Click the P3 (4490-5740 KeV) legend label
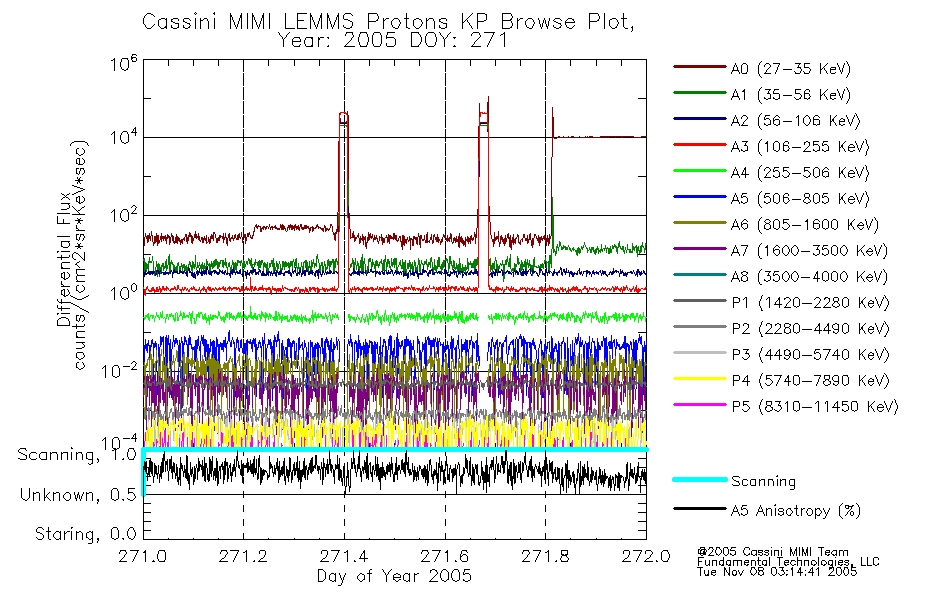 click(x=810, y=355)
